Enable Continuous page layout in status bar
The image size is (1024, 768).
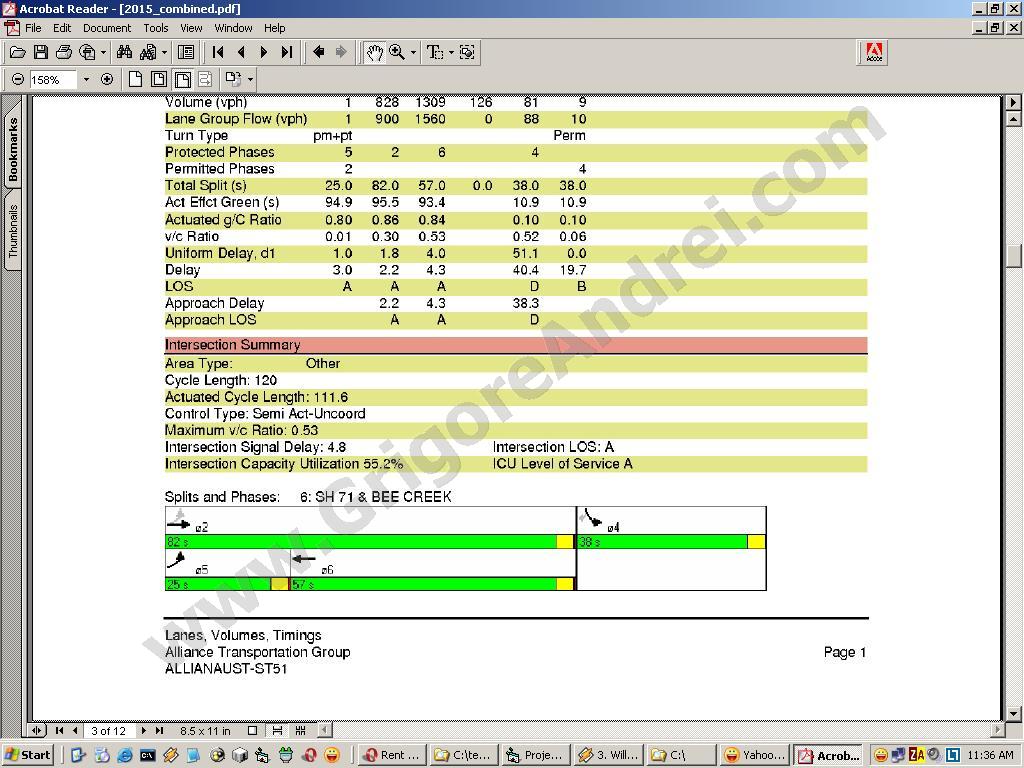(278, 731)
